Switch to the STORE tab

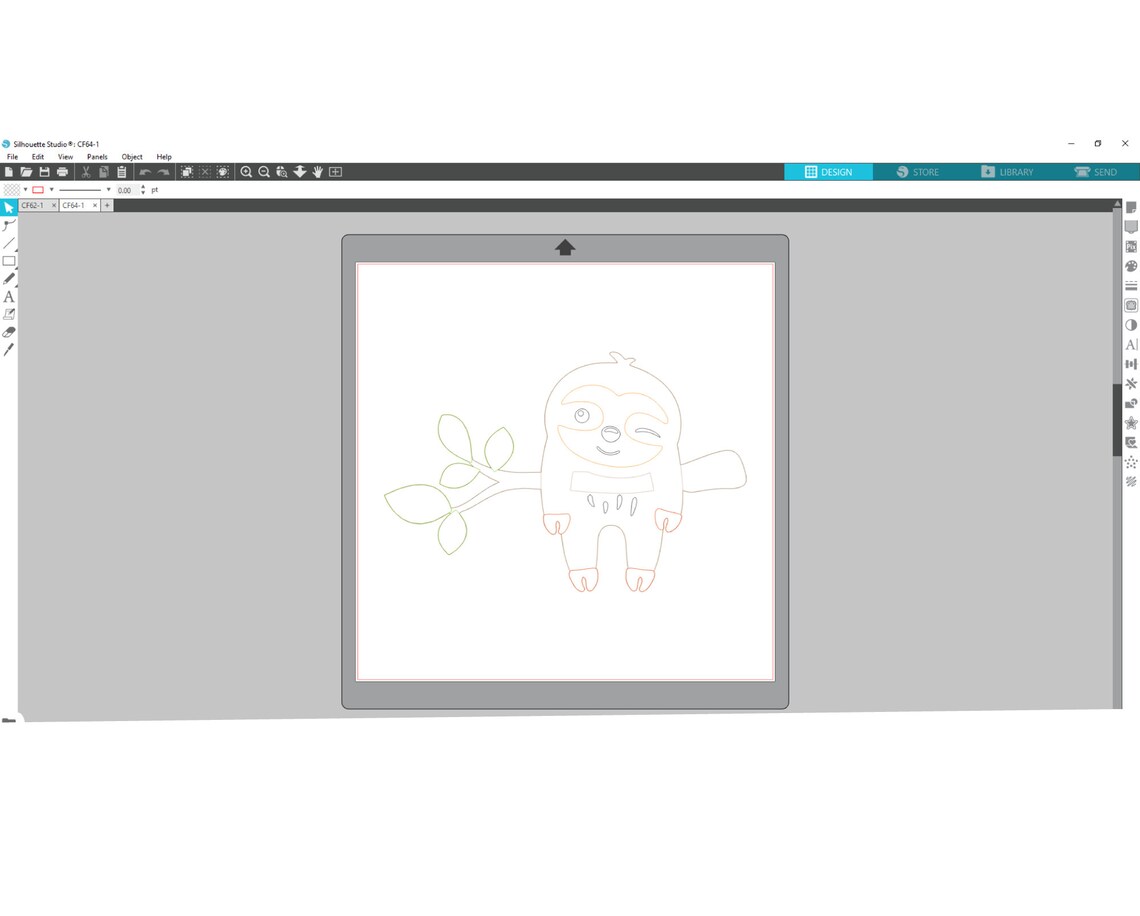pyautogui.click(x=917, y=172)
